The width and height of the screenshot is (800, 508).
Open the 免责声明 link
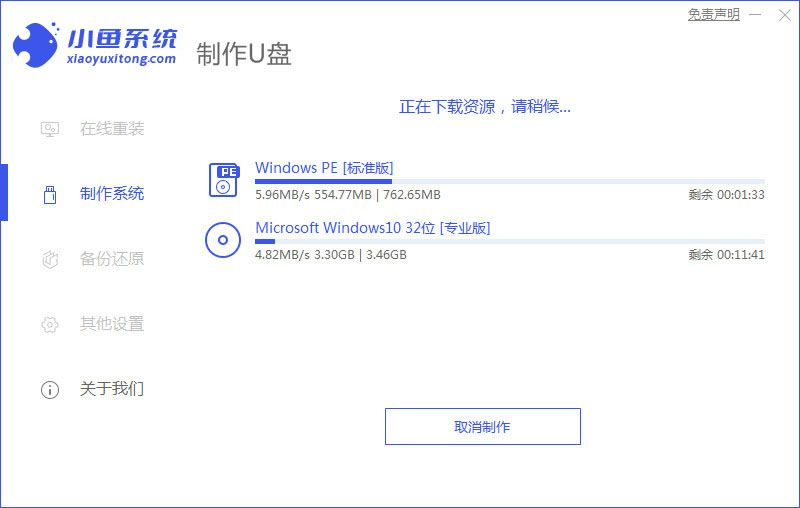(714, 15)
